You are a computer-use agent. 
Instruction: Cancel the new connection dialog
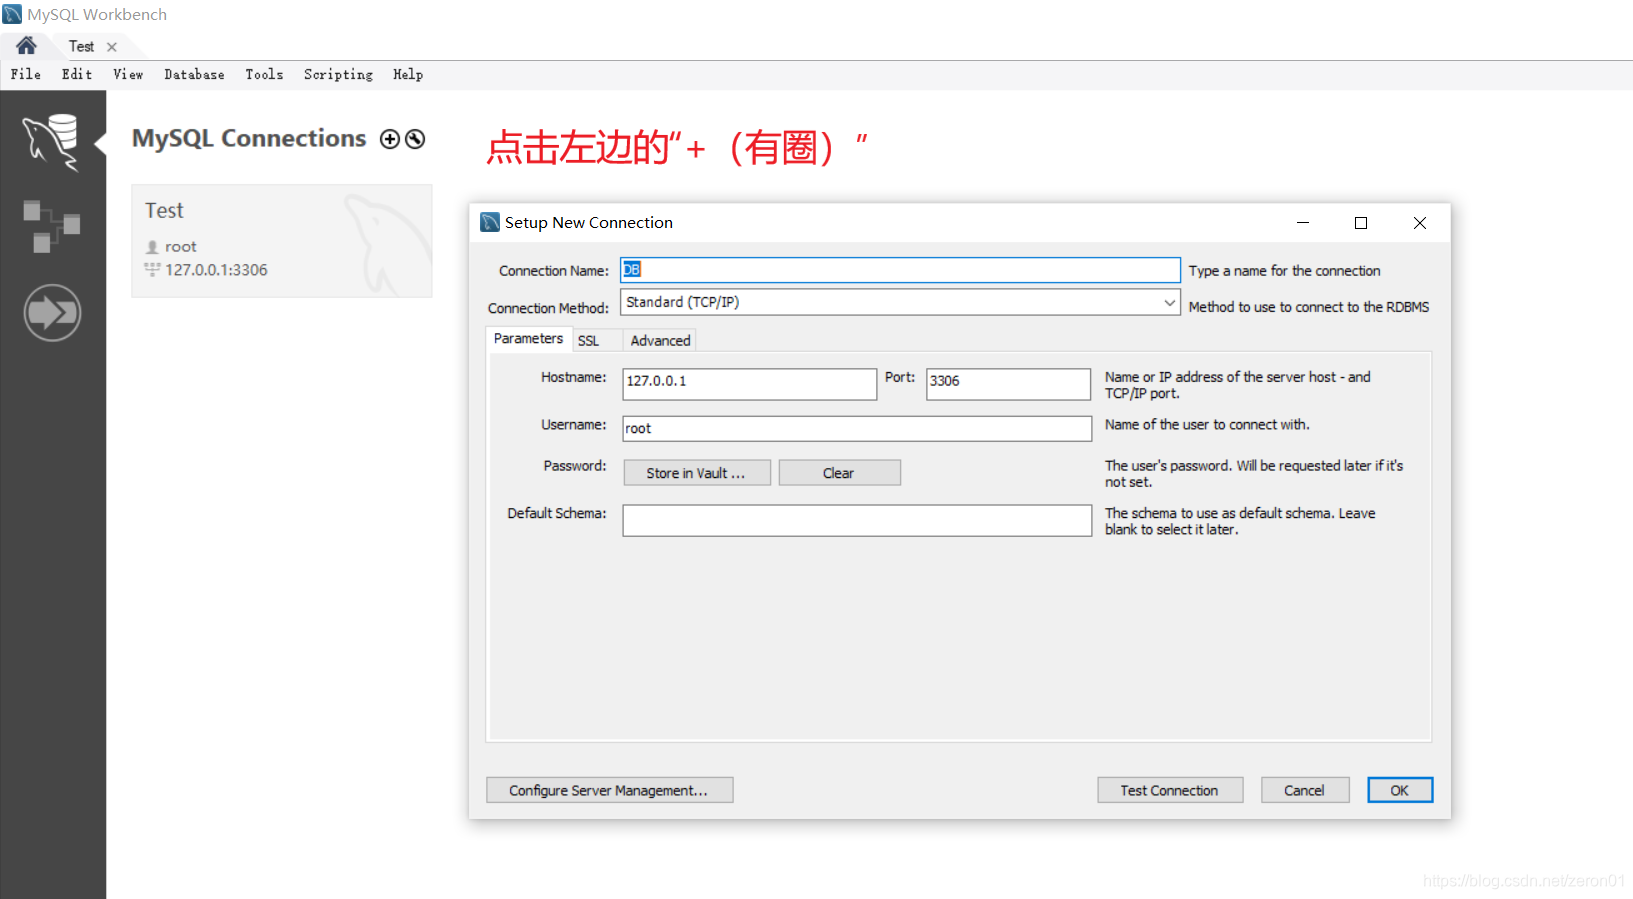[x=1305, y=790]
